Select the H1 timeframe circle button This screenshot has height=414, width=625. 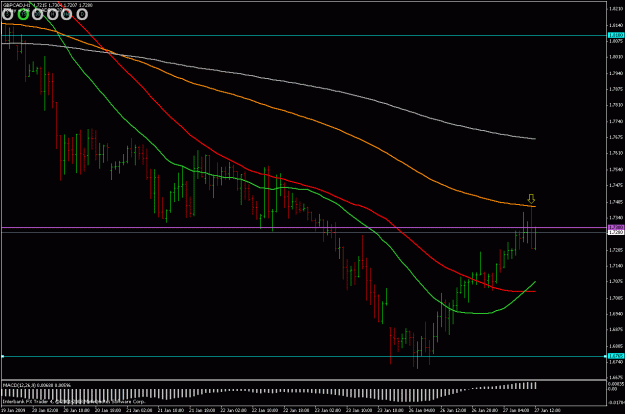52,14
